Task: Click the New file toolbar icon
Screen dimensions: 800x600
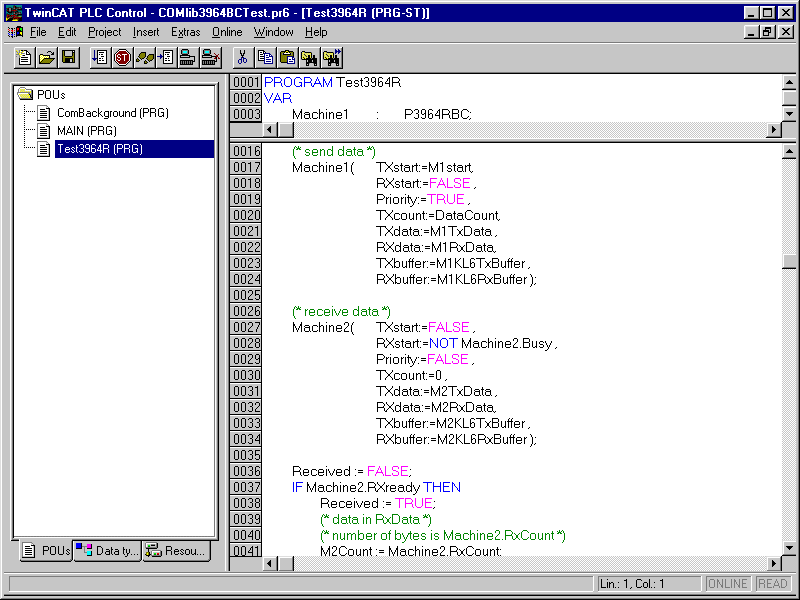Action: (x=24, y=57)
